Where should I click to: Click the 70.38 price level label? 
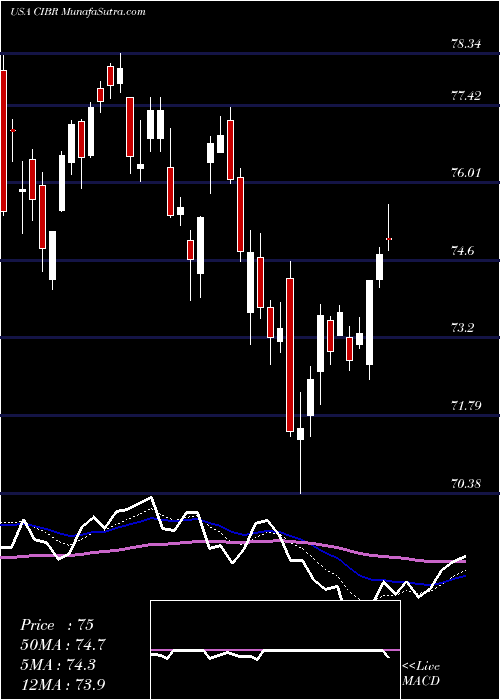tap(466, 483)
